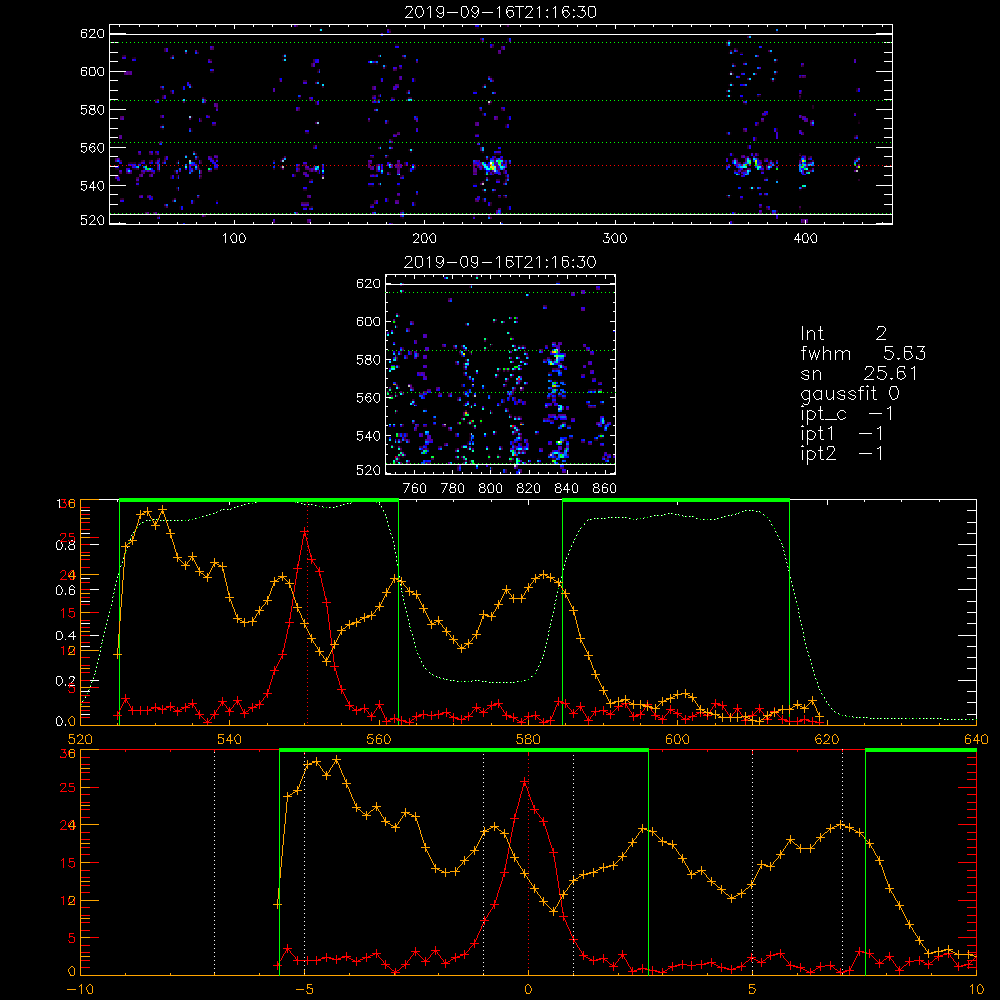Click the 'ipt2 -1' line

(x=842, y=453)
